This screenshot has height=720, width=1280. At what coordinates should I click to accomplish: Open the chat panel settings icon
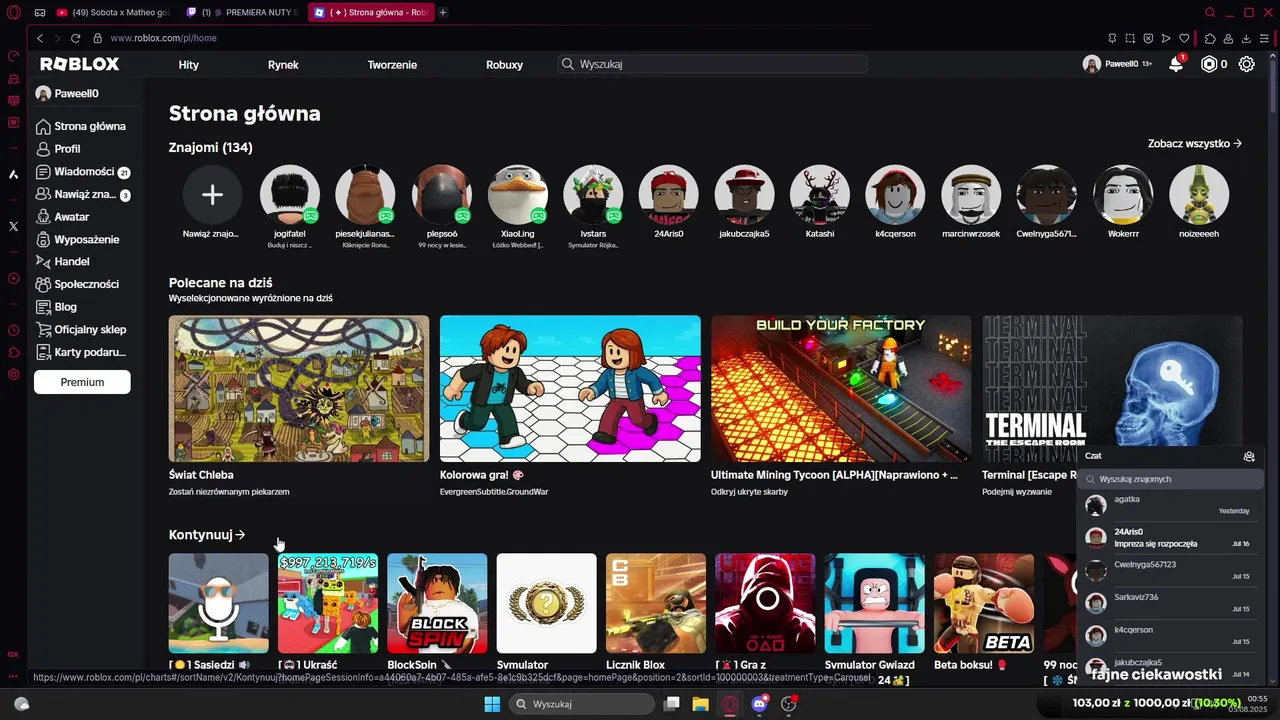tap(1249, 456)
